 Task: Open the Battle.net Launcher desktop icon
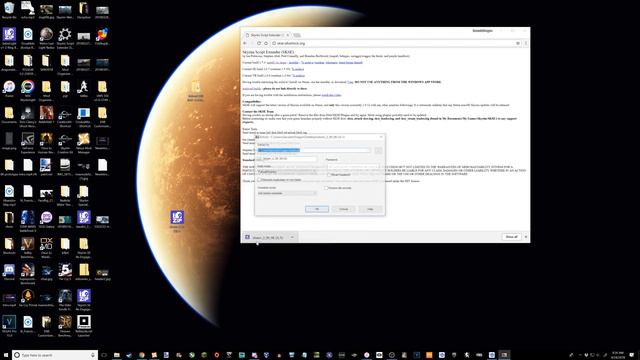[x=84, y=324]
